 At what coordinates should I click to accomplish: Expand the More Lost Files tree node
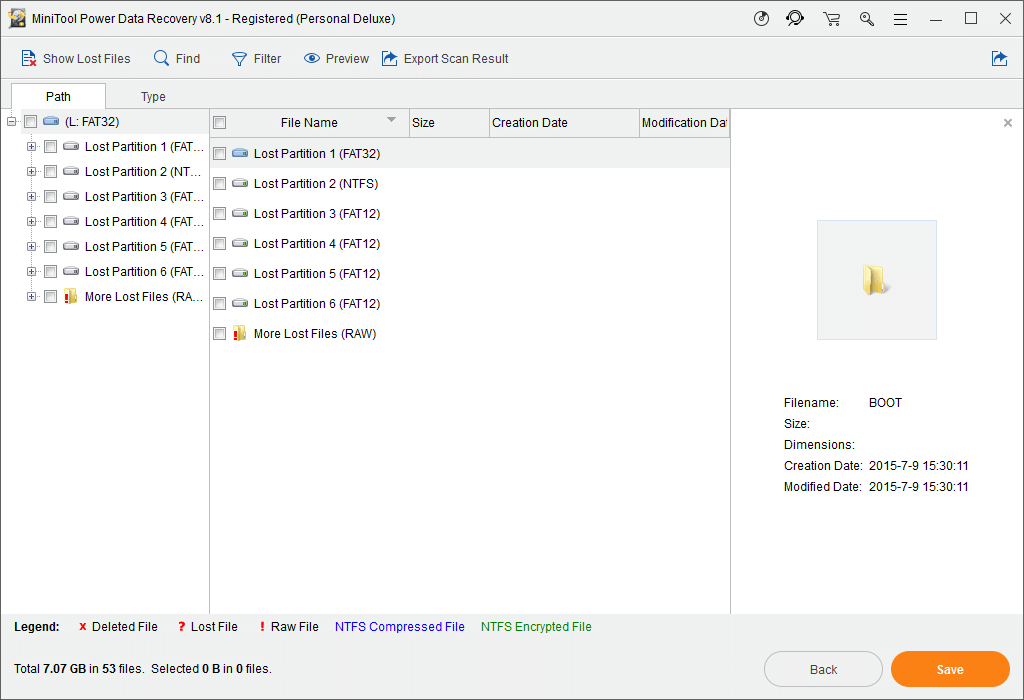(x=30, y=296)
